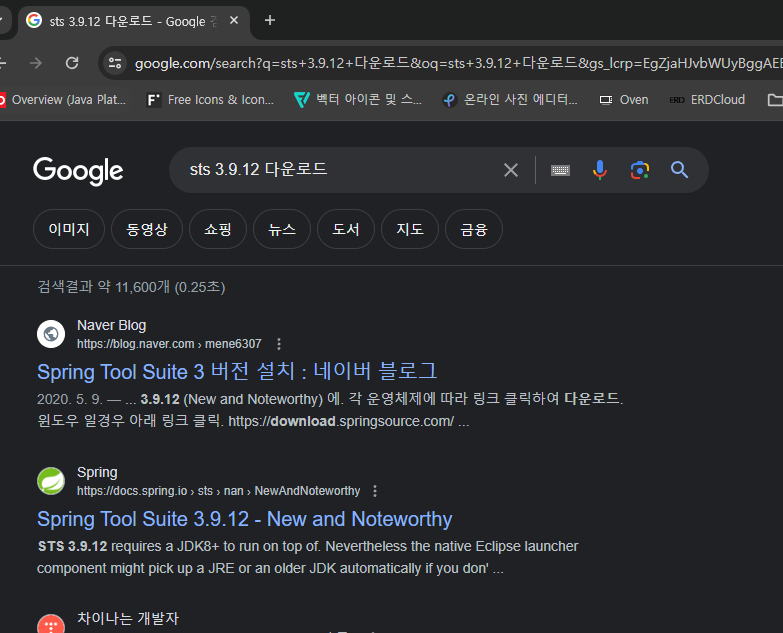Open Spring Tool Suite 3 버전 설치 result
The width and height of the screenshot is (783, 633).
[x=237, y=372]
